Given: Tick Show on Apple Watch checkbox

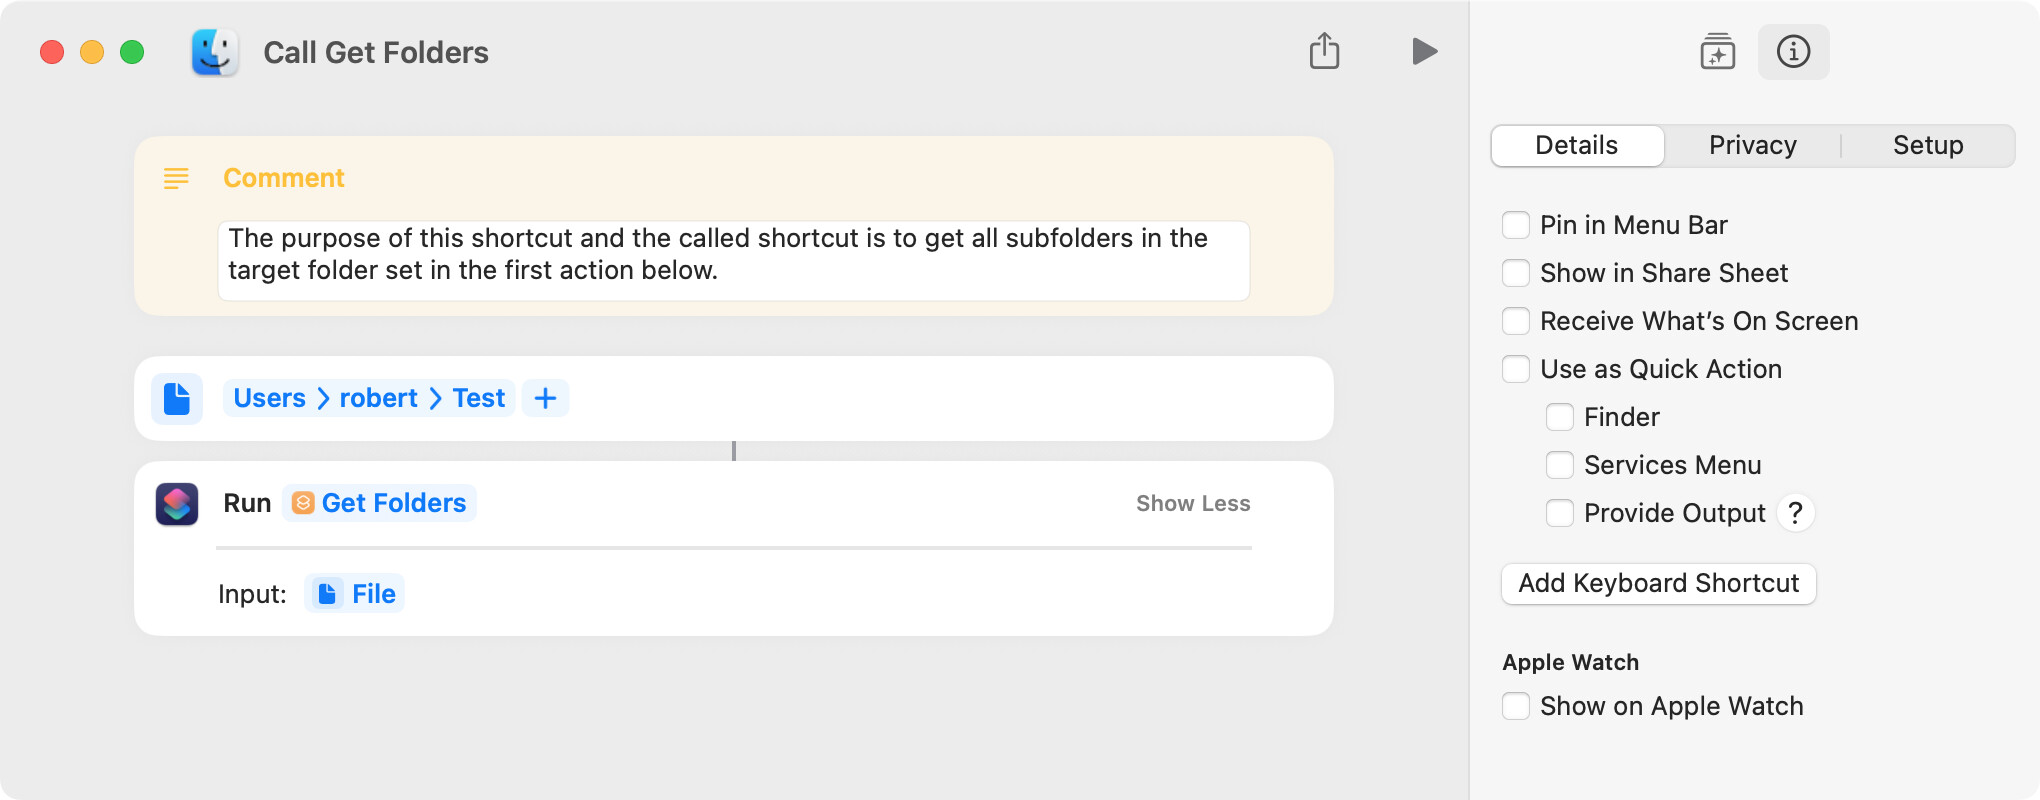Looking at the screenshot, I should (x=1516, y=706).
